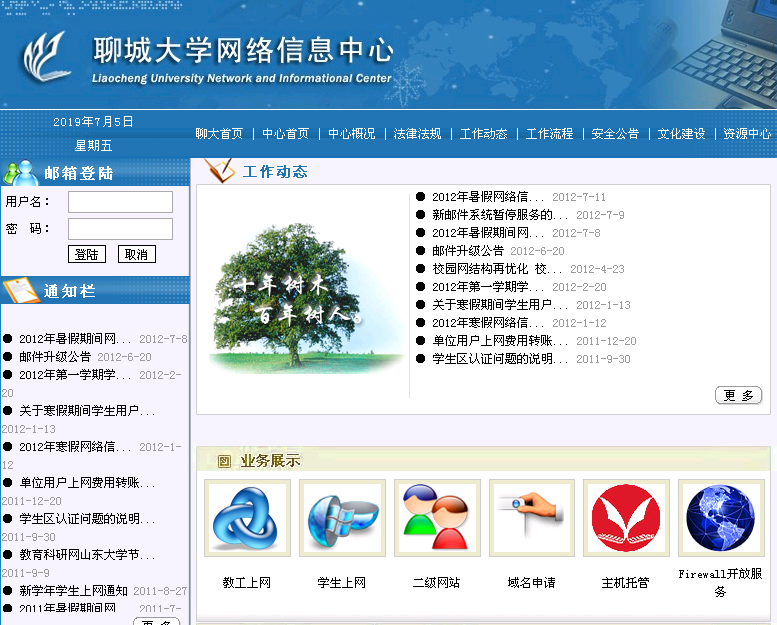This screenshot has width=777, height=625.
Task: Focus the 用户名 input field
Action: pos(120,202)
